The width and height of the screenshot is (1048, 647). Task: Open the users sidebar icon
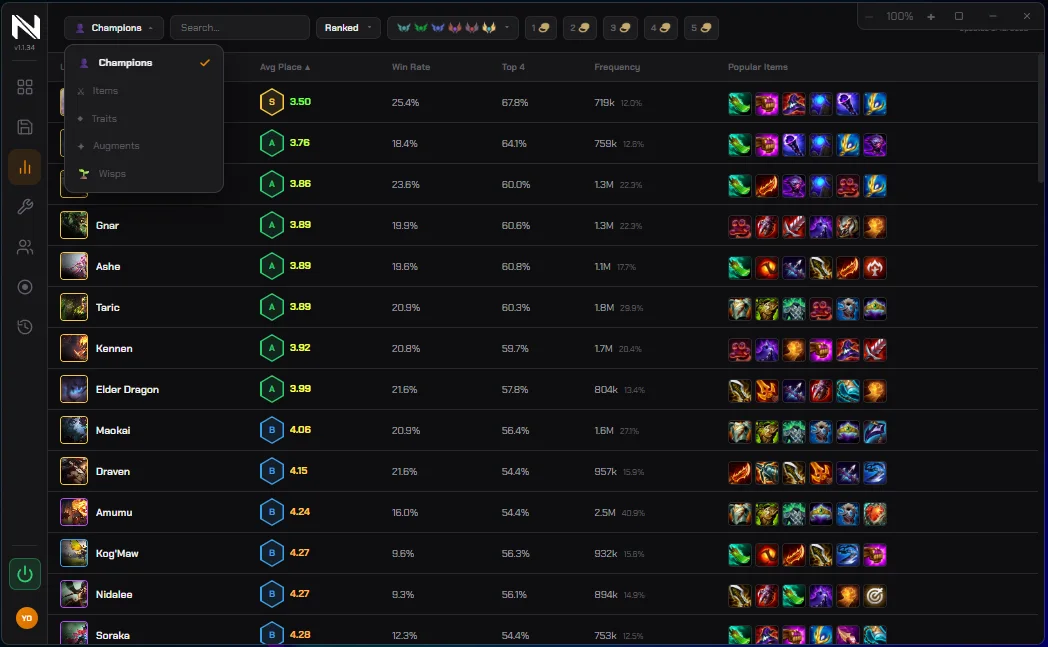point(25,247)
